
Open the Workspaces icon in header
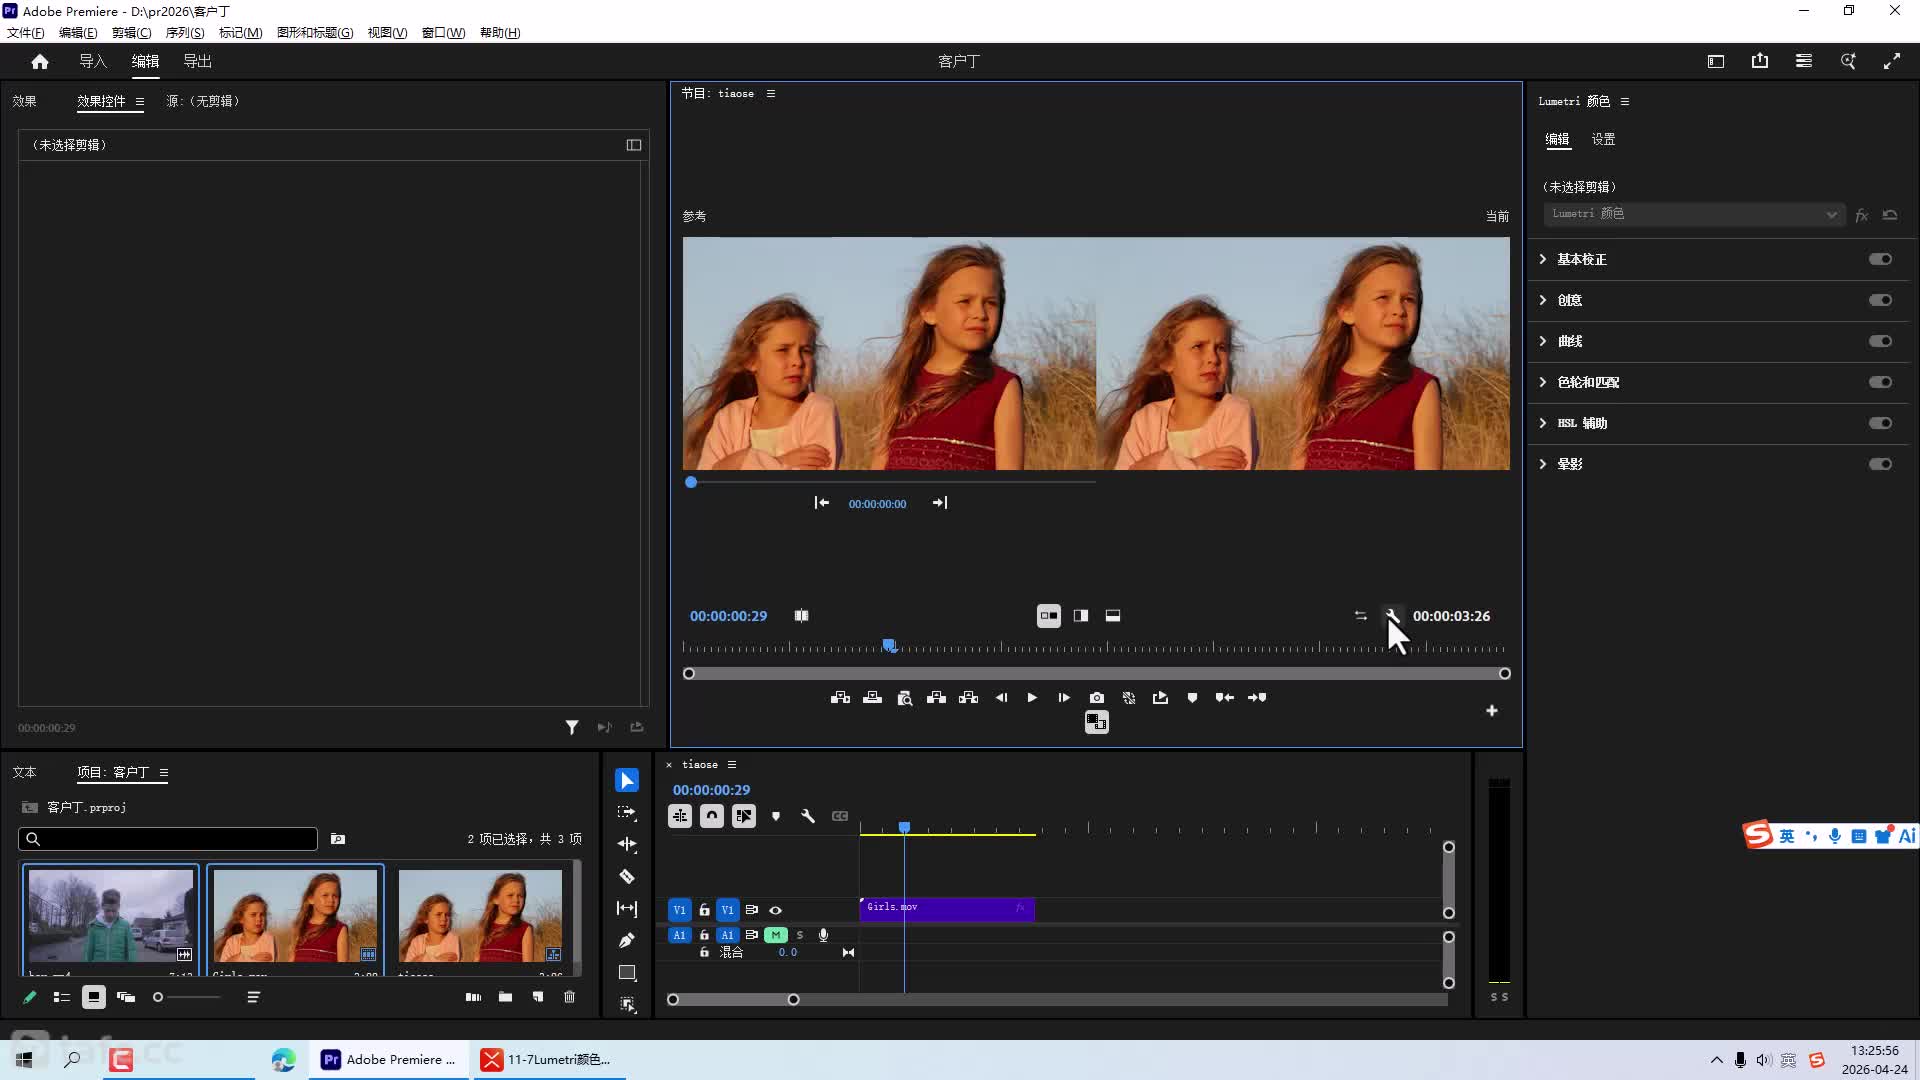(1804, 61)
